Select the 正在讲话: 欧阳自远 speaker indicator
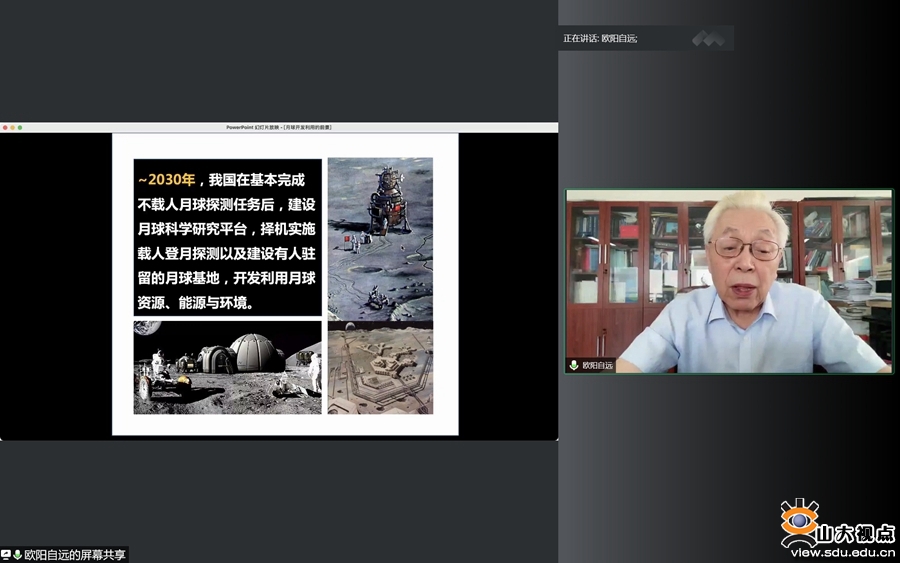Screen dimensions: 900x563 (600, 39)
